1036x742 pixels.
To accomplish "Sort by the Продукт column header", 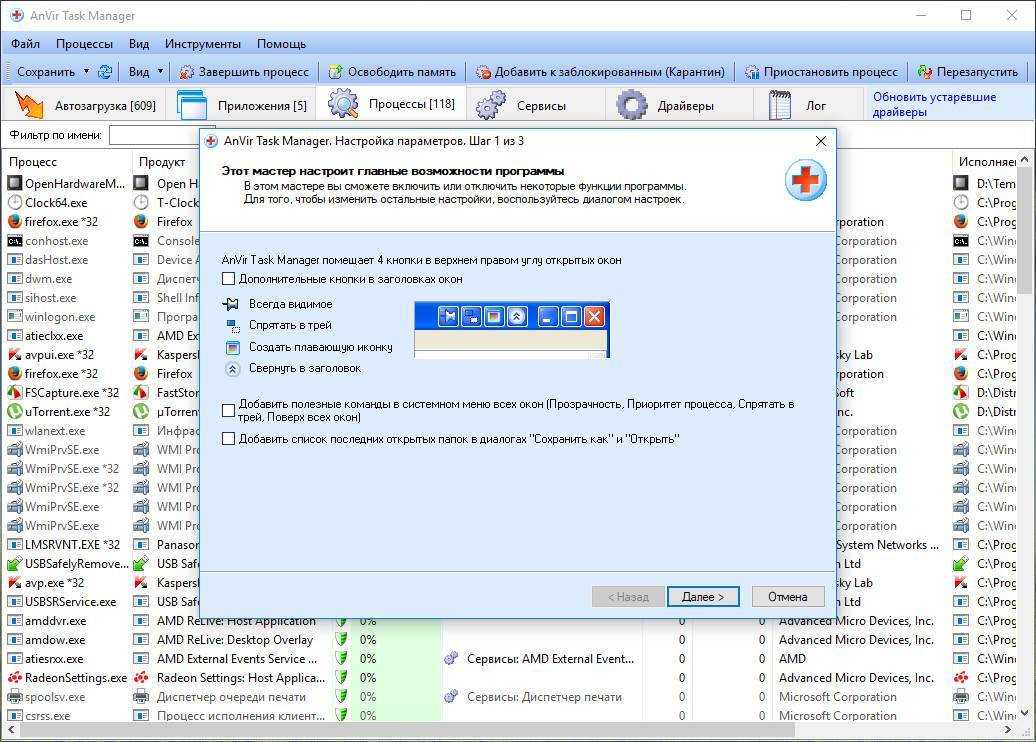I will (162, 162).
